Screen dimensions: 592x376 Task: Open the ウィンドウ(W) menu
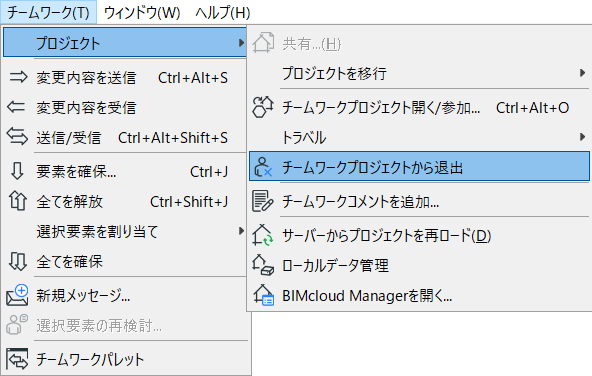[142, 12]
